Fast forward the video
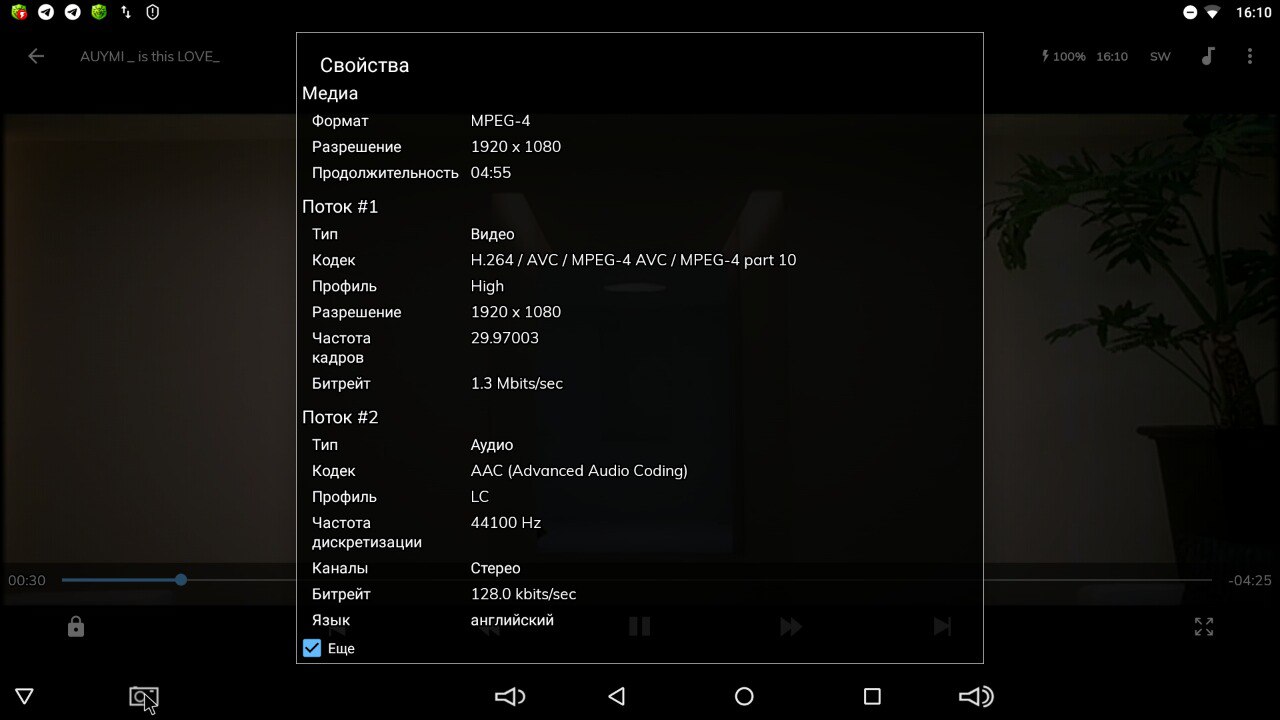 coord(791,627)
